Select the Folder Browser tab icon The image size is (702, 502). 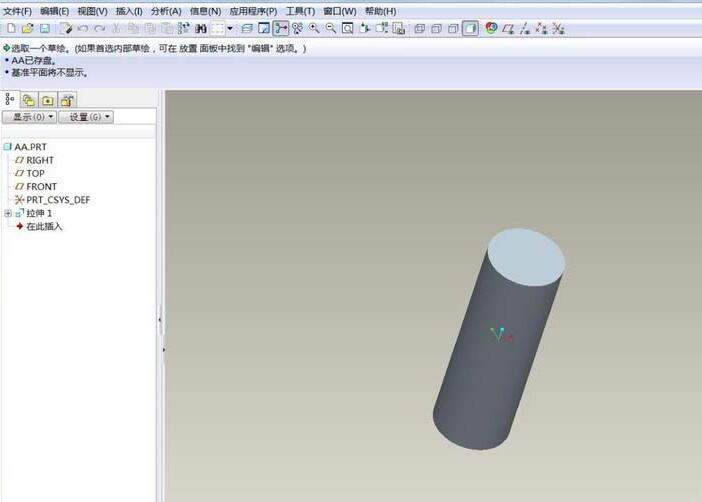[29, 100]
